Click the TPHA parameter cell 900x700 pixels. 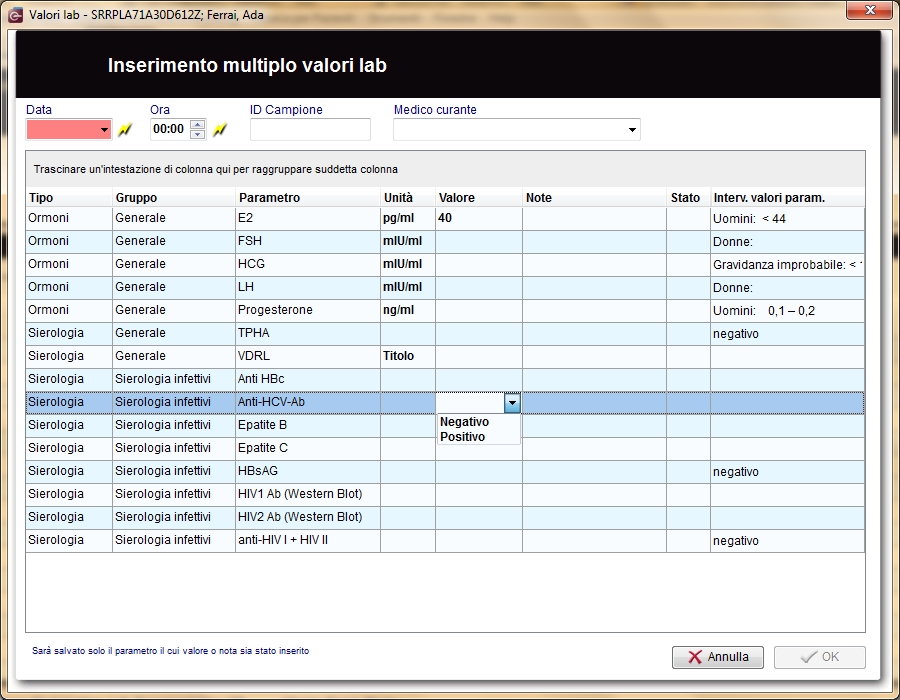[308, 333]
